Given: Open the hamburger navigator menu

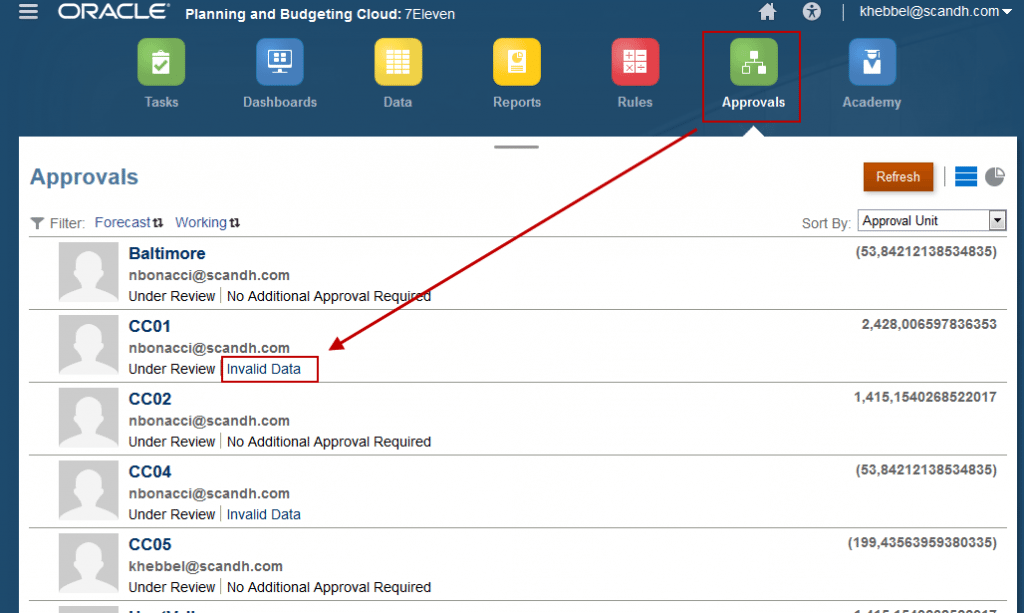Looking at the screenshot, I should click(28, 12).
